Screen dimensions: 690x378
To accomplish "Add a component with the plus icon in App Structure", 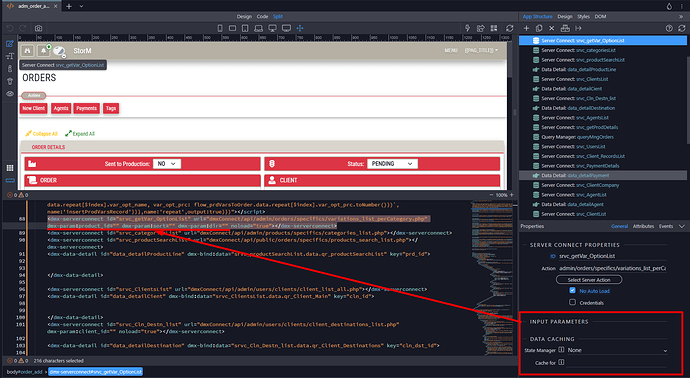I will tap(526, 28).
